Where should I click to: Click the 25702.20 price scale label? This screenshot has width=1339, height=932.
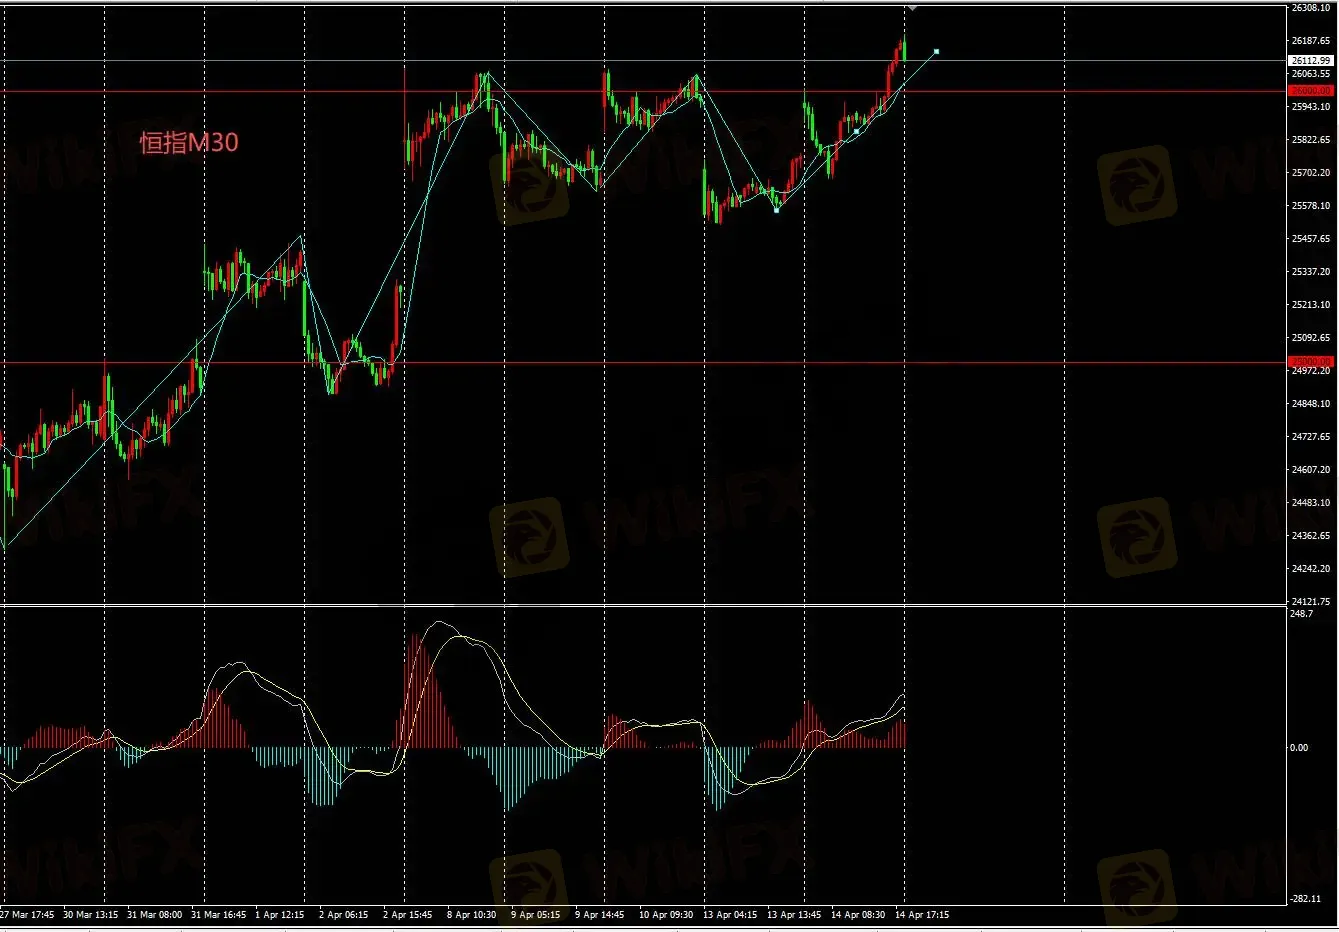click(x=1311, y=173)
